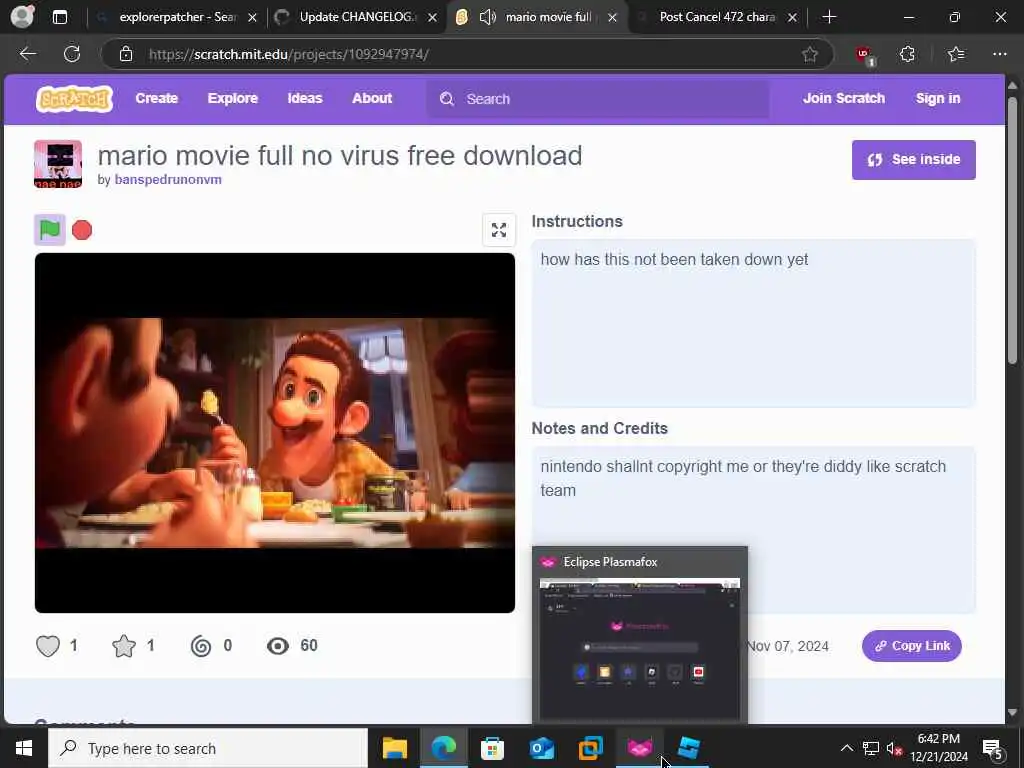Open the browser profile avatar
Screen dimensions: 1024x768
22,17
